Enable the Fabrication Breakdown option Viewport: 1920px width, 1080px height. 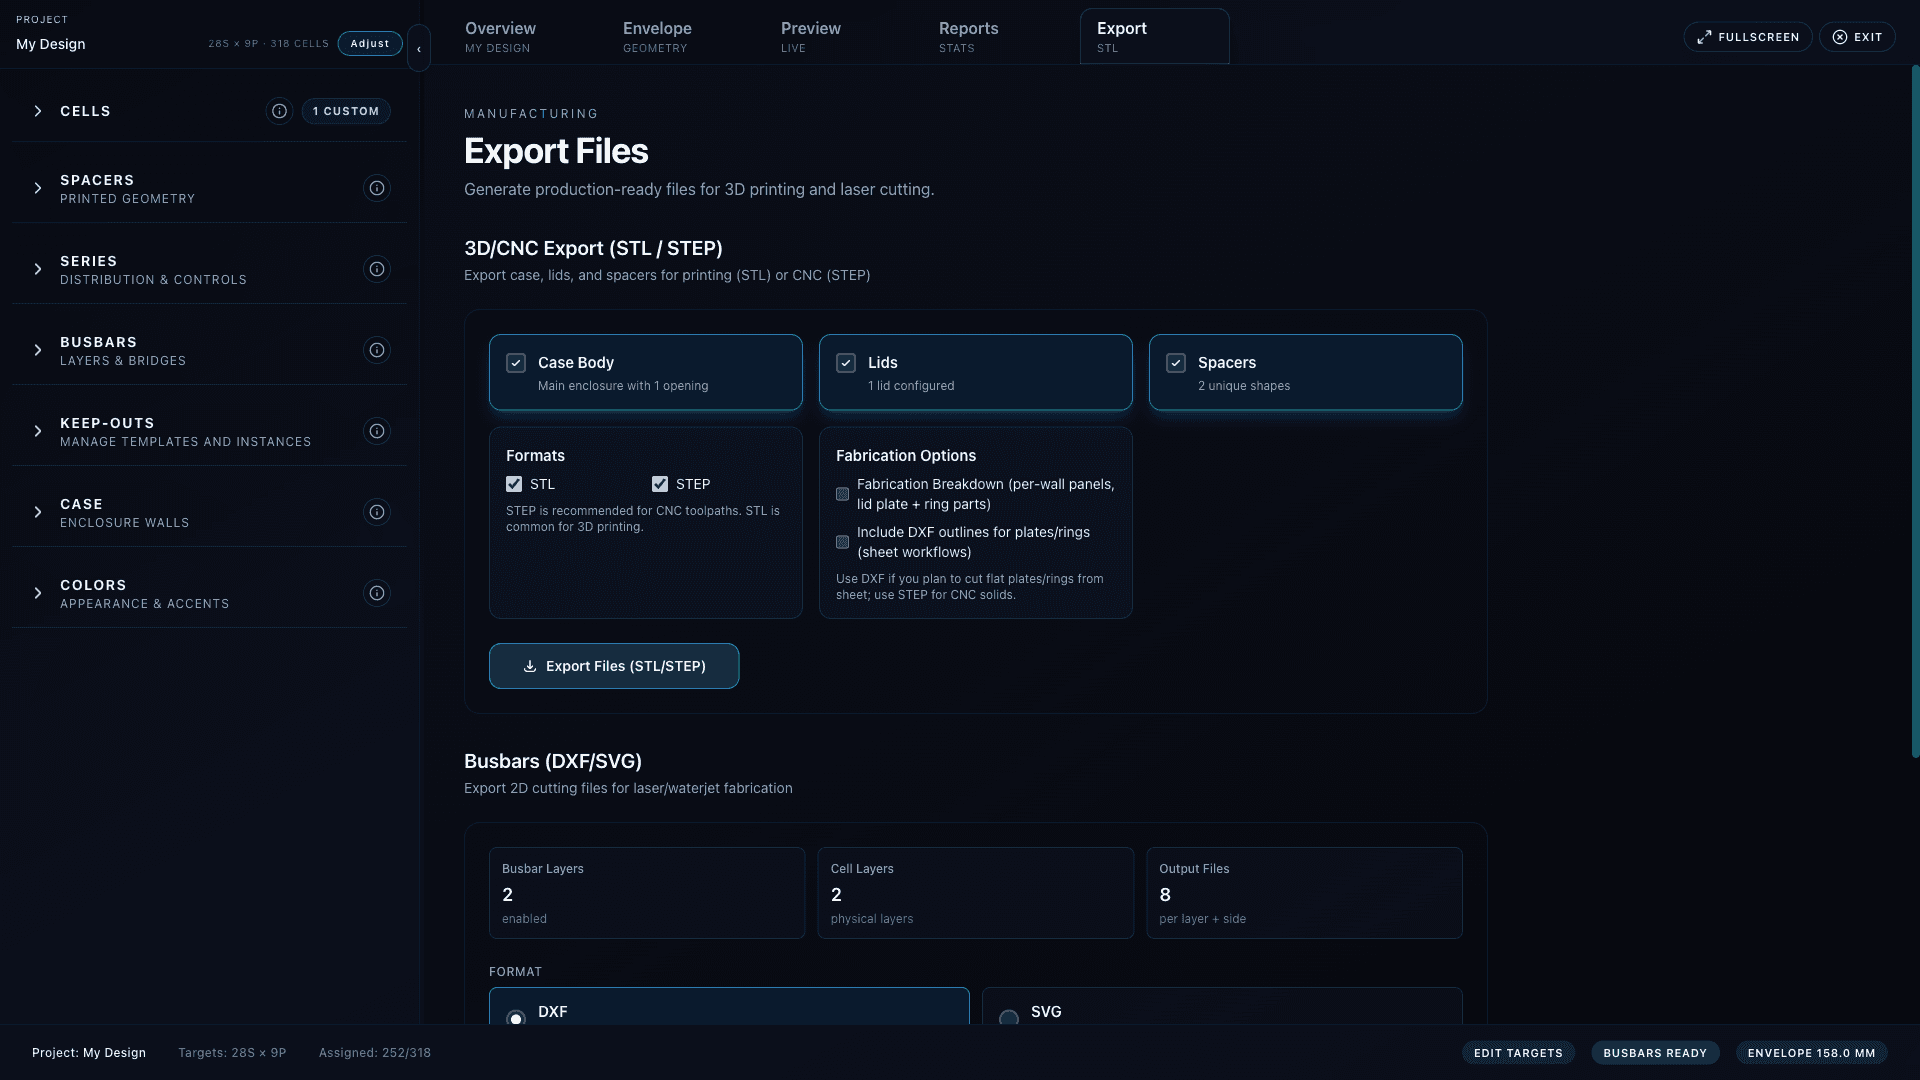point(843,494)
